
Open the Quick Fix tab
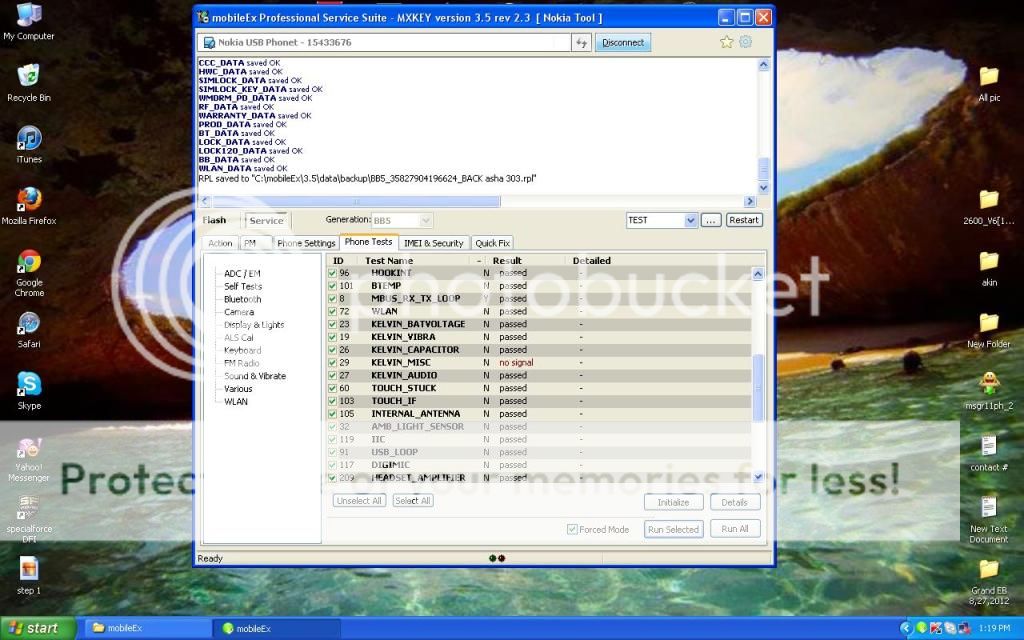click(492, 243)
